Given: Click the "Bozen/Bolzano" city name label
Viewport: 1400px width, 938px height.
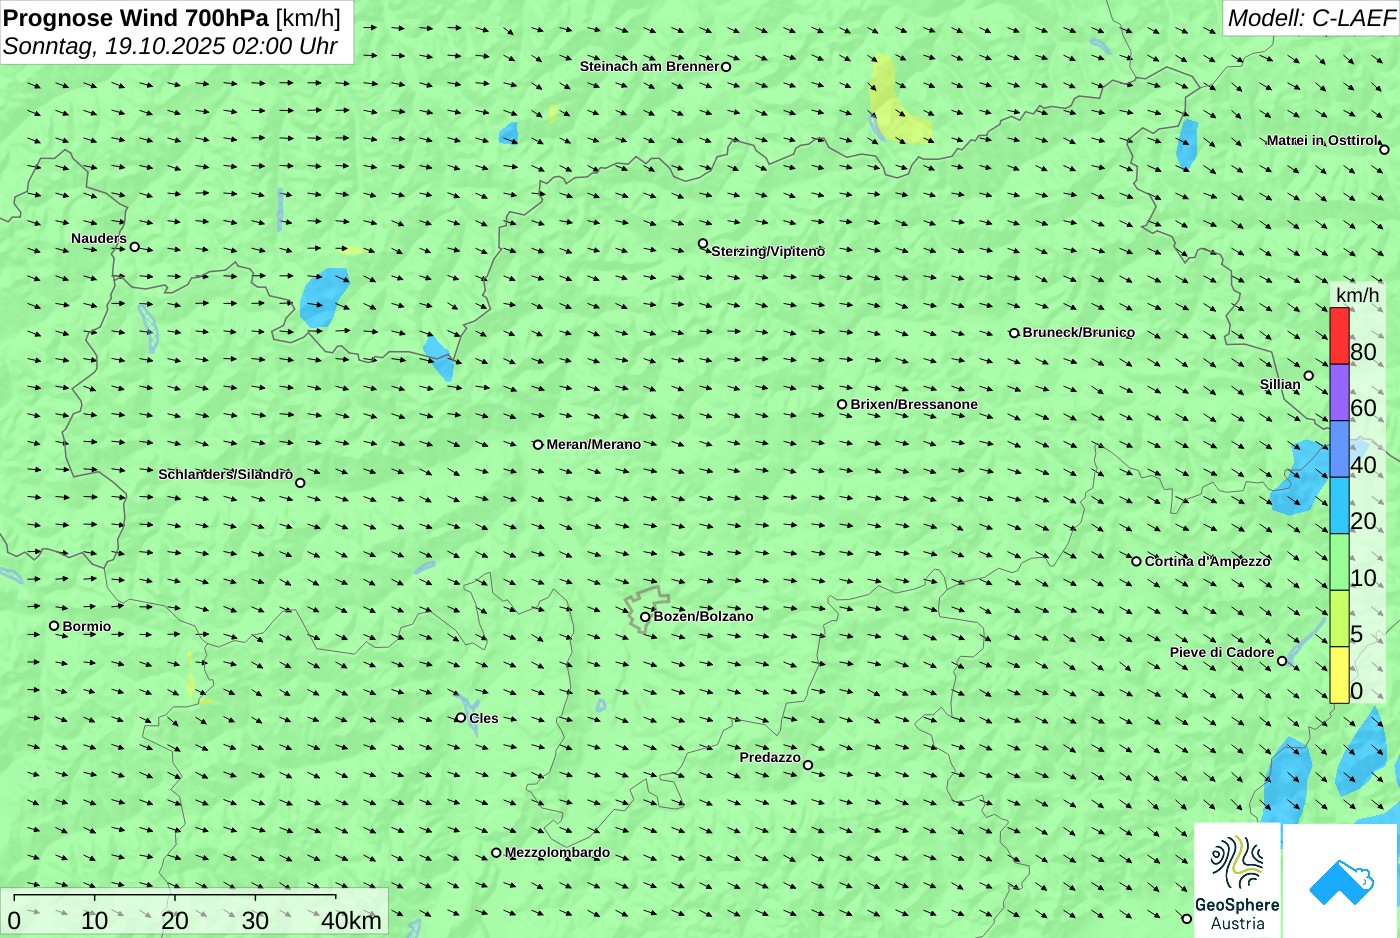Looking at the screenshot, I should point(703,616).
